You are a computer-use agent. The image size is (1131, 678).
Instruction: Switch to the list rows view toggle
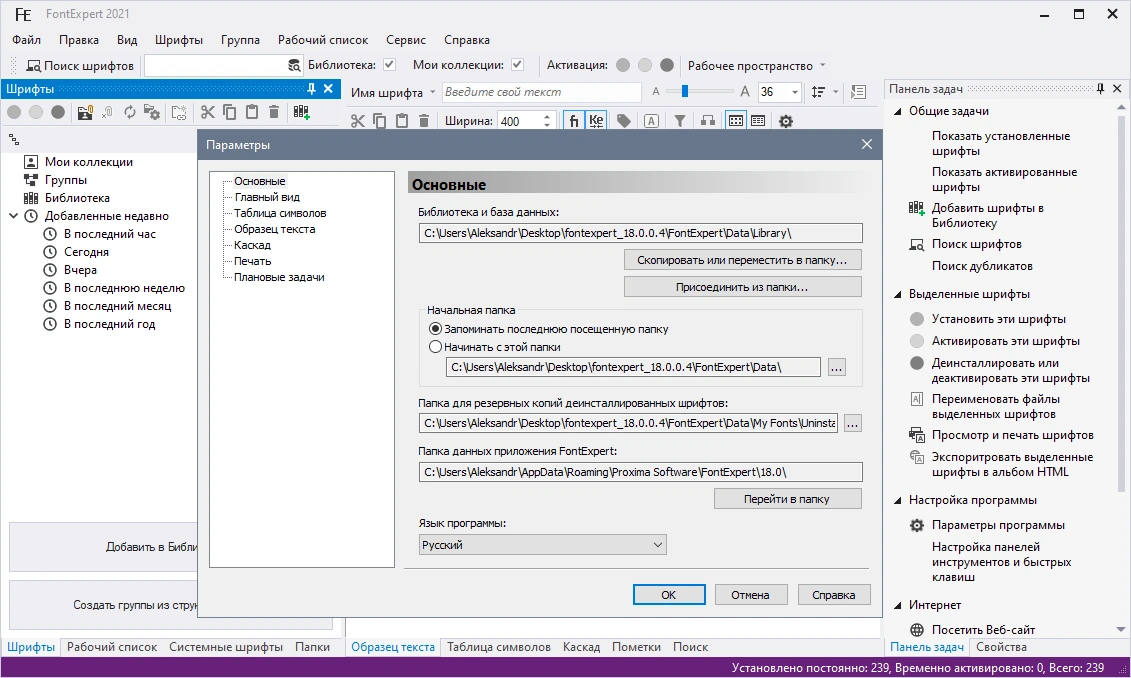[758, 120]
